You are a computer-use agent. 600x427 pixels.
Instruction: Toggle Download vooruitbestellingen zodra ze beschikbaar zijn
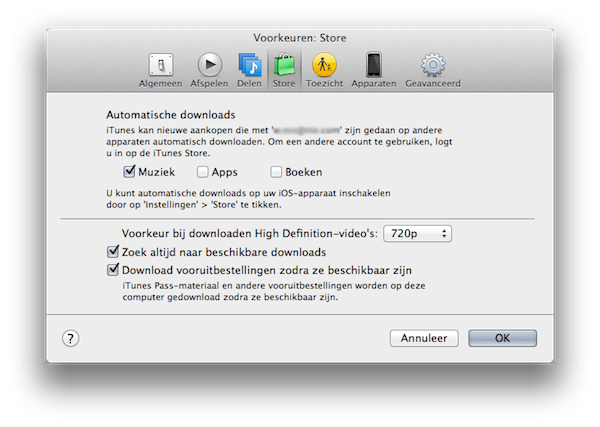click(113, 270)
